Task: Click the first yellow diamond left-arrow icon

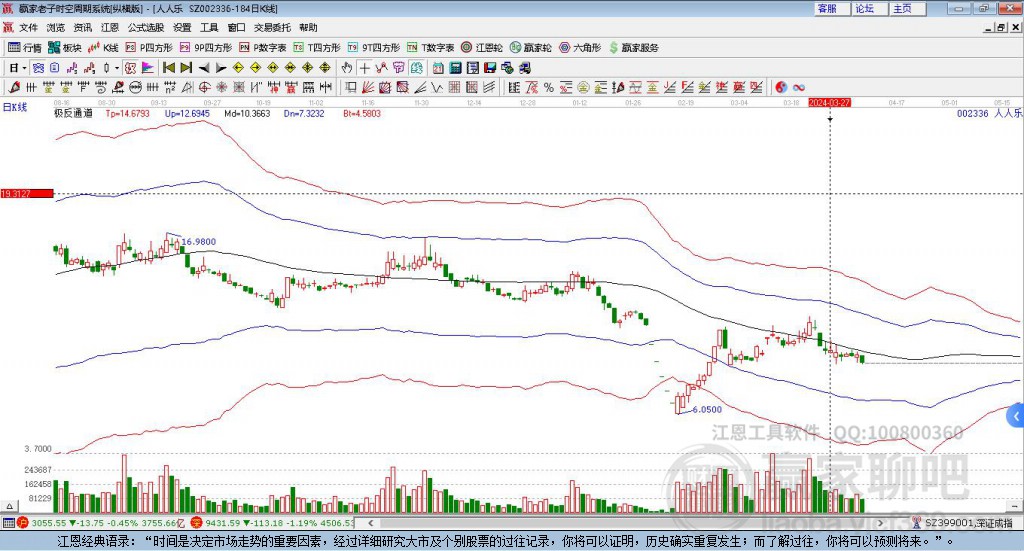Action: (238, 68)
